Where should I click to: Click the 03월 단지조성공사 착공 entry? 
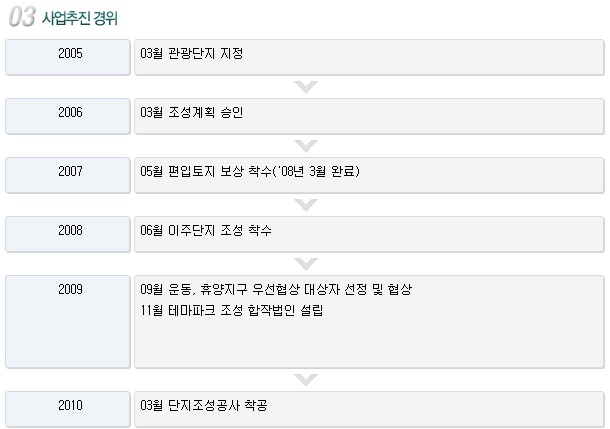click(204, 406)
